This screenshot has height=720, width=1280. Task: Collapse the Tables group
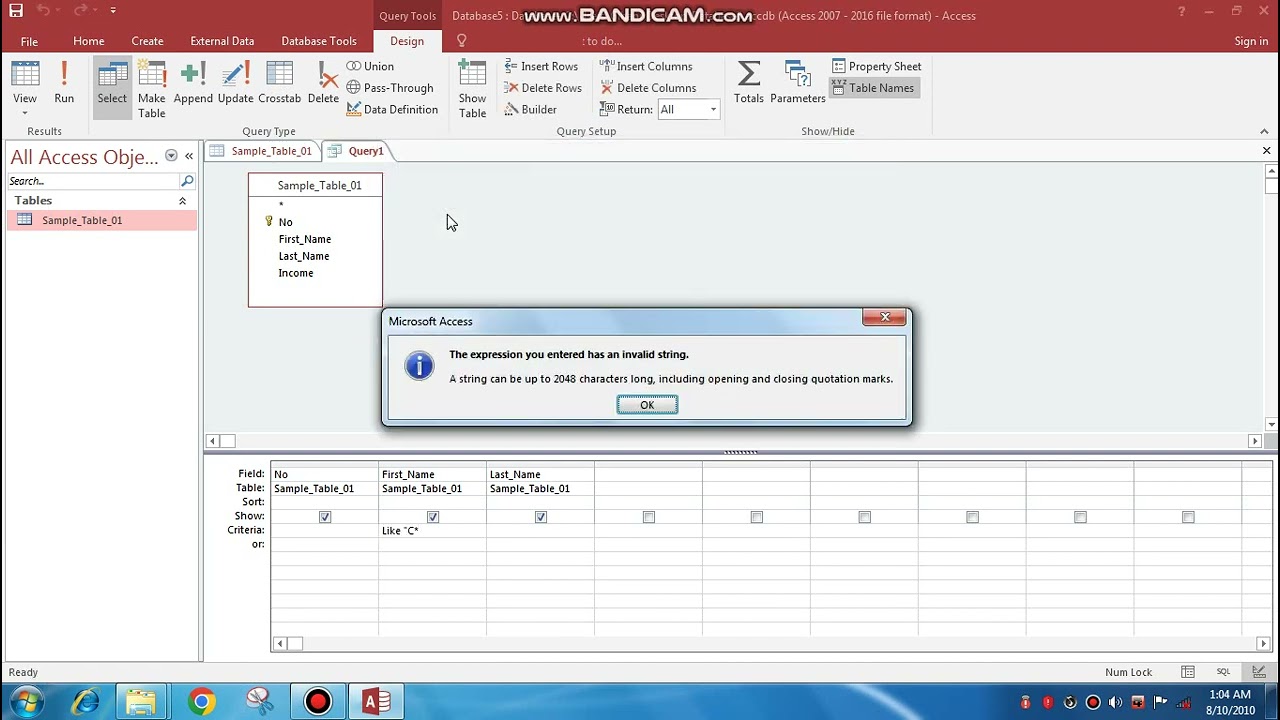pos(182,201)
